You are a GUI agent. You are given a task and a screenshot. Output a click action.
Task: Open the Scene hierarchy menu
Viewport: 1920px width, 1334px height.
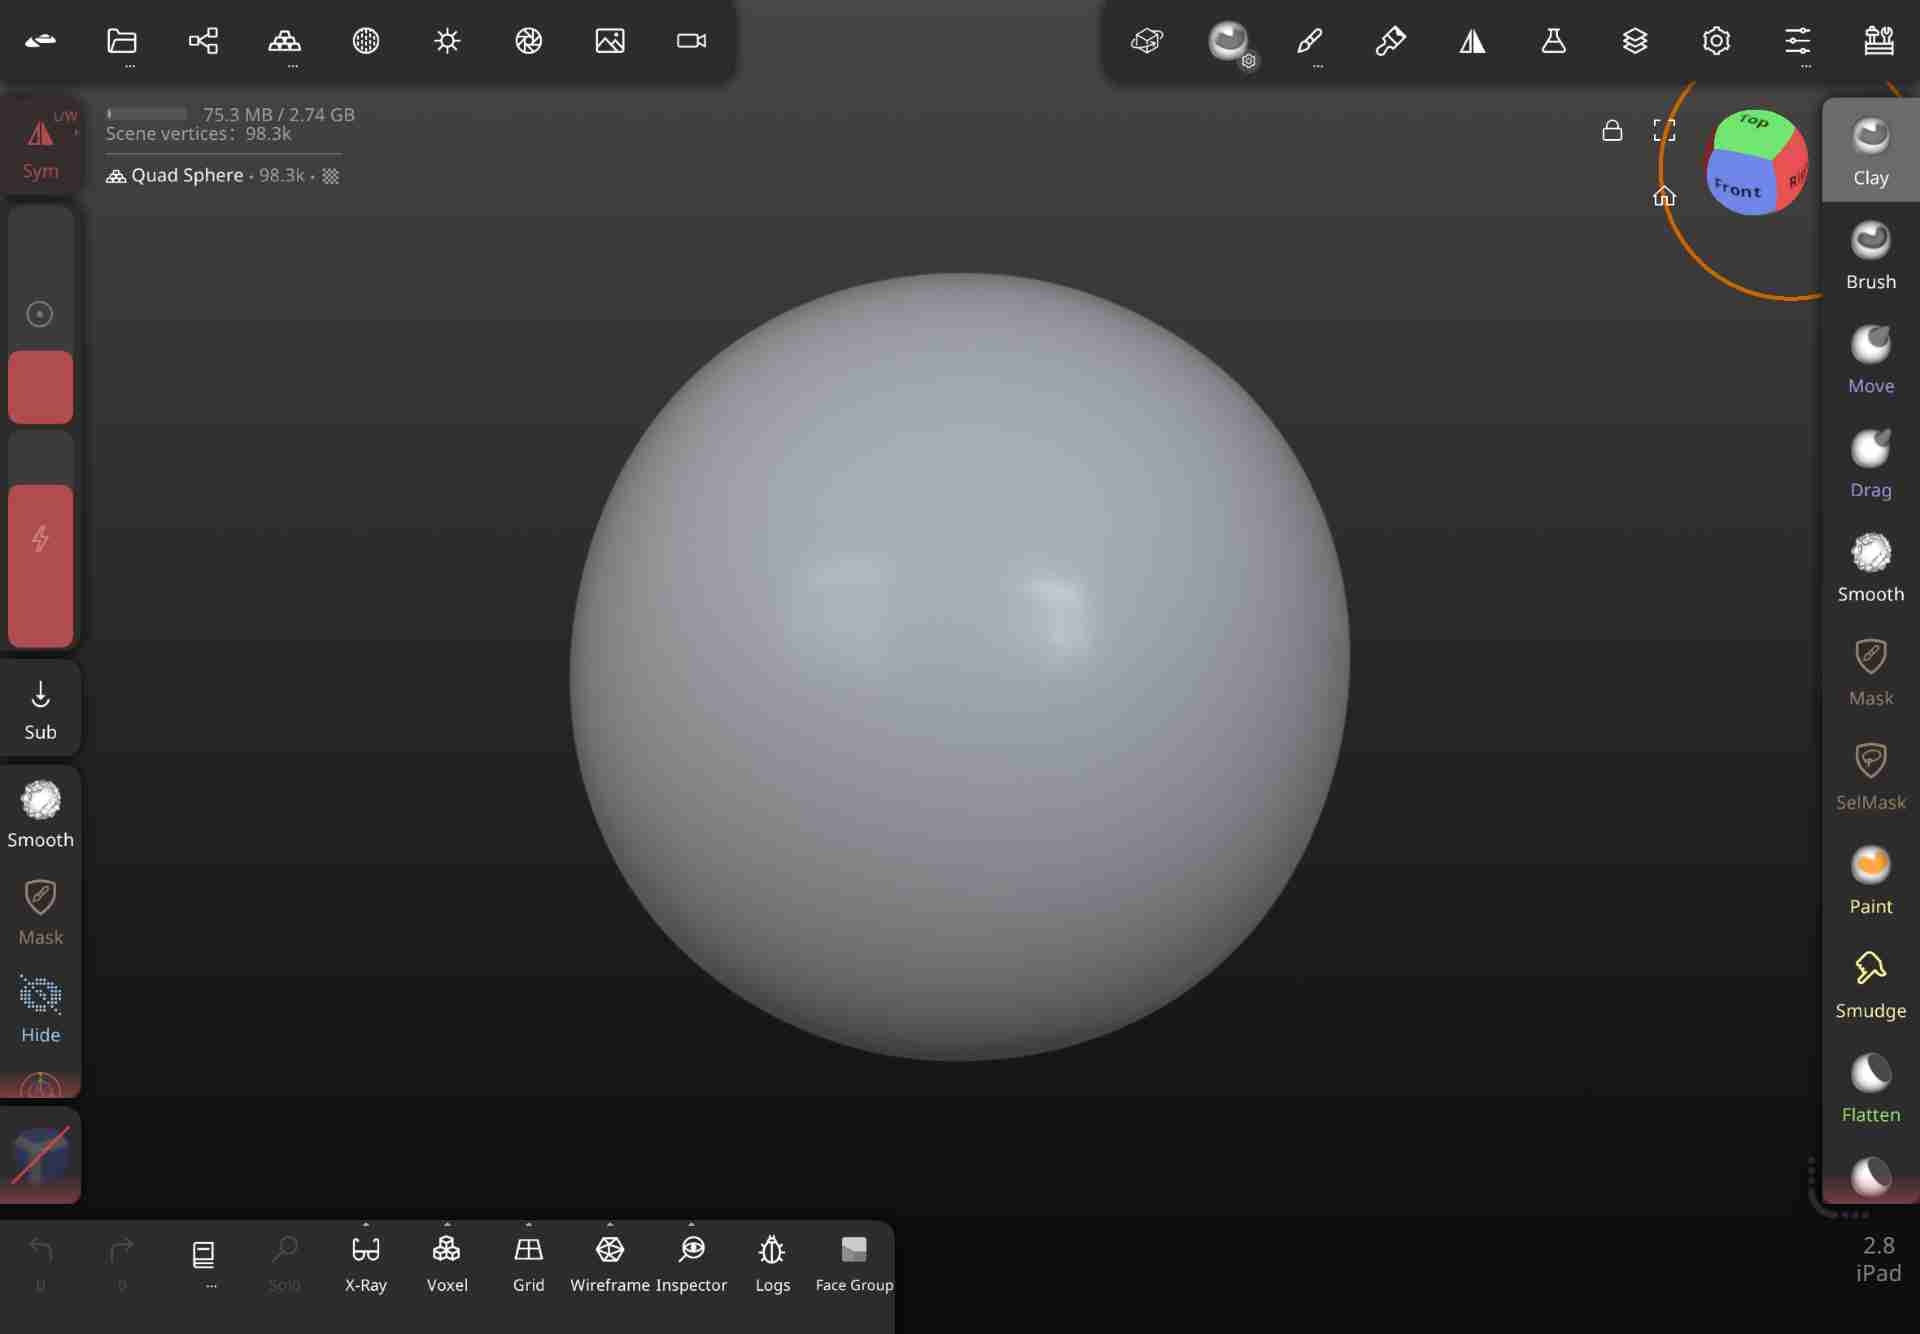pos(203,41)
